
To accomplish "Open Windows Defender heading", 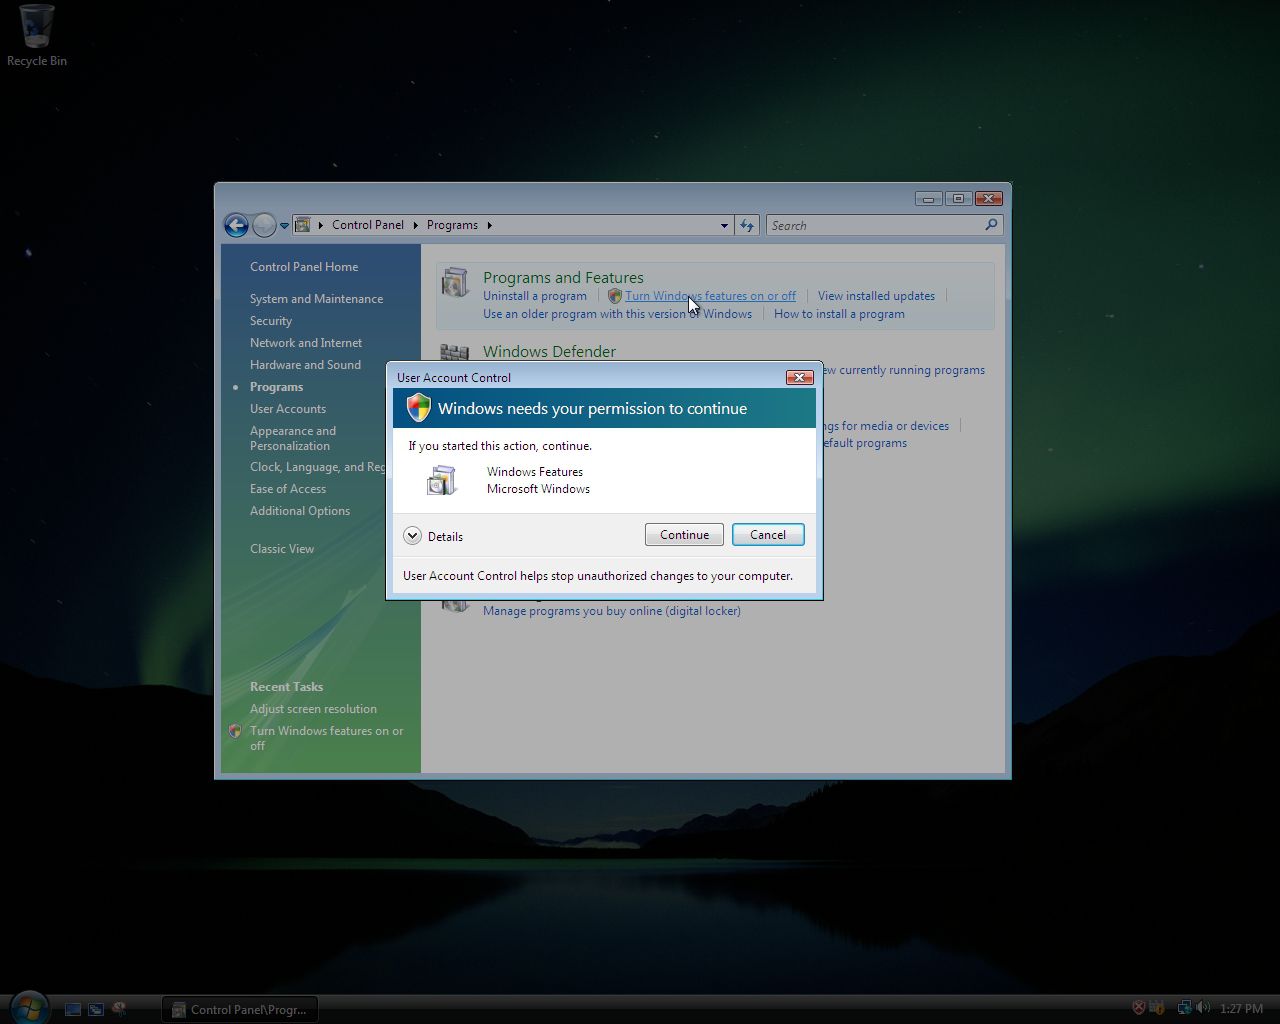I will (549, 352).
